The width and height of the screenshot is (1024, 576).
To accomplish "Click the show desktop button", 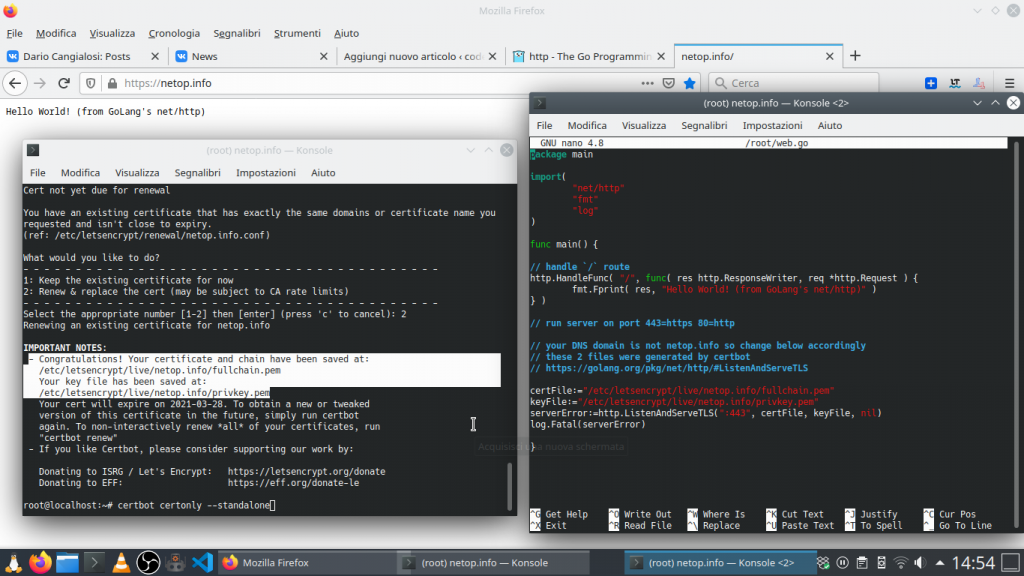I will [x=1011, y=562].
